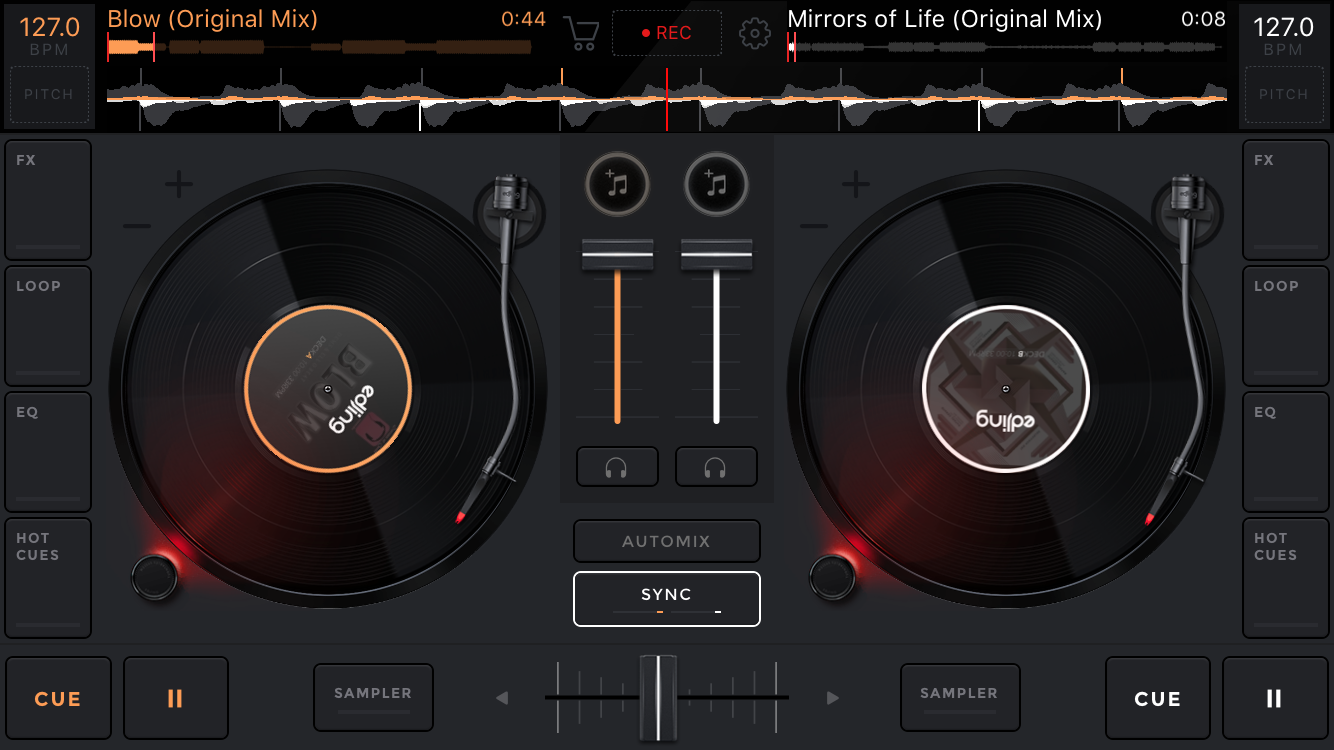Screen dimensions: 1334x750
Task: Click the crossfader right arrow
Action: coord(832,698)
